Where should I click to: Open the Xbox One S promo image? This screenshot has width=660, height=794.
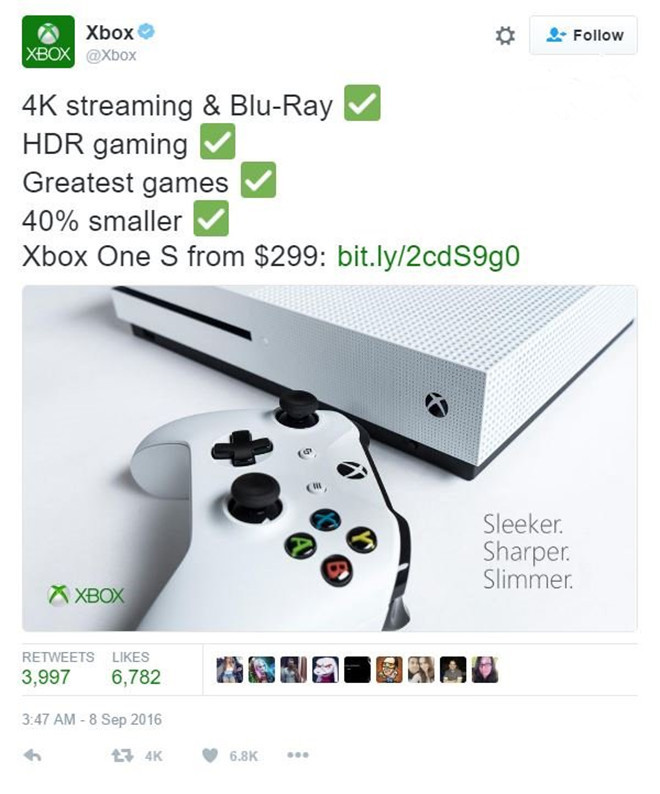[x=330, y=458]
